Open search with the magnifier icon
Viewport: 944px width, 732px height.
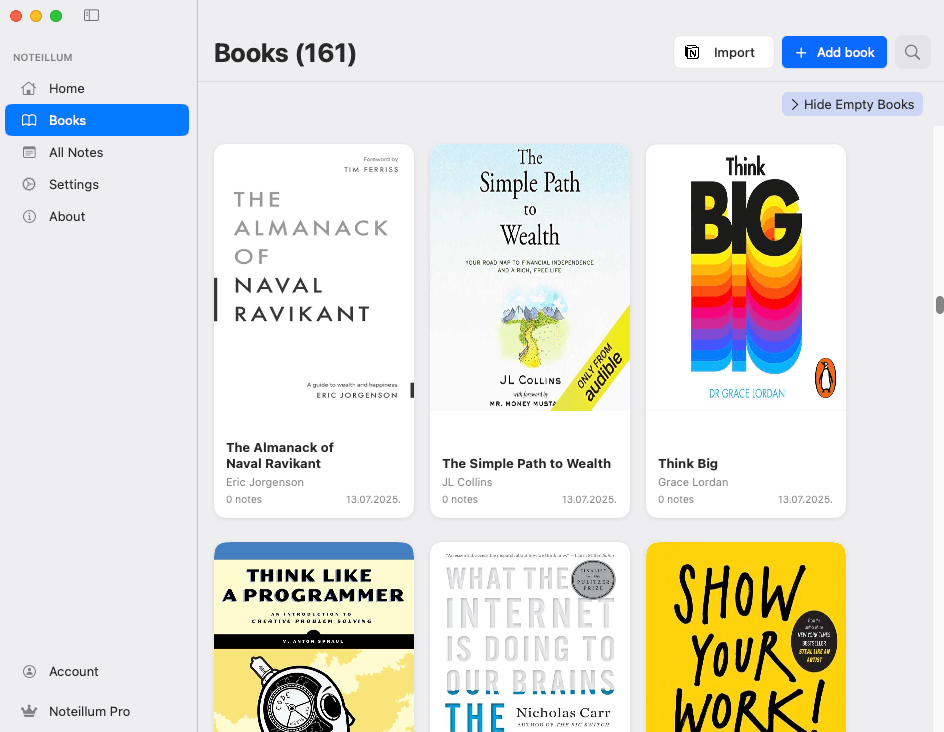click(913, 52)
